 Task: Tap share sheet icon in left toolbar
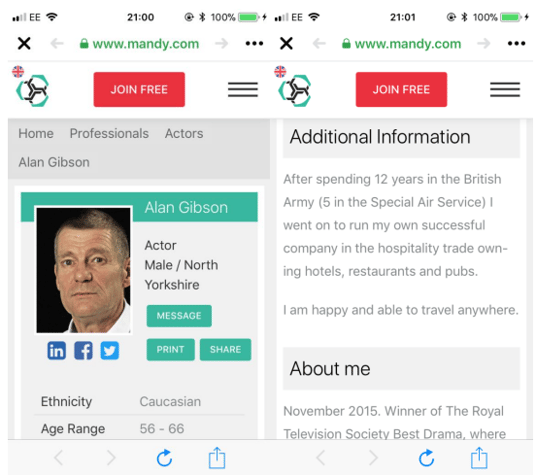coord(217,457)
